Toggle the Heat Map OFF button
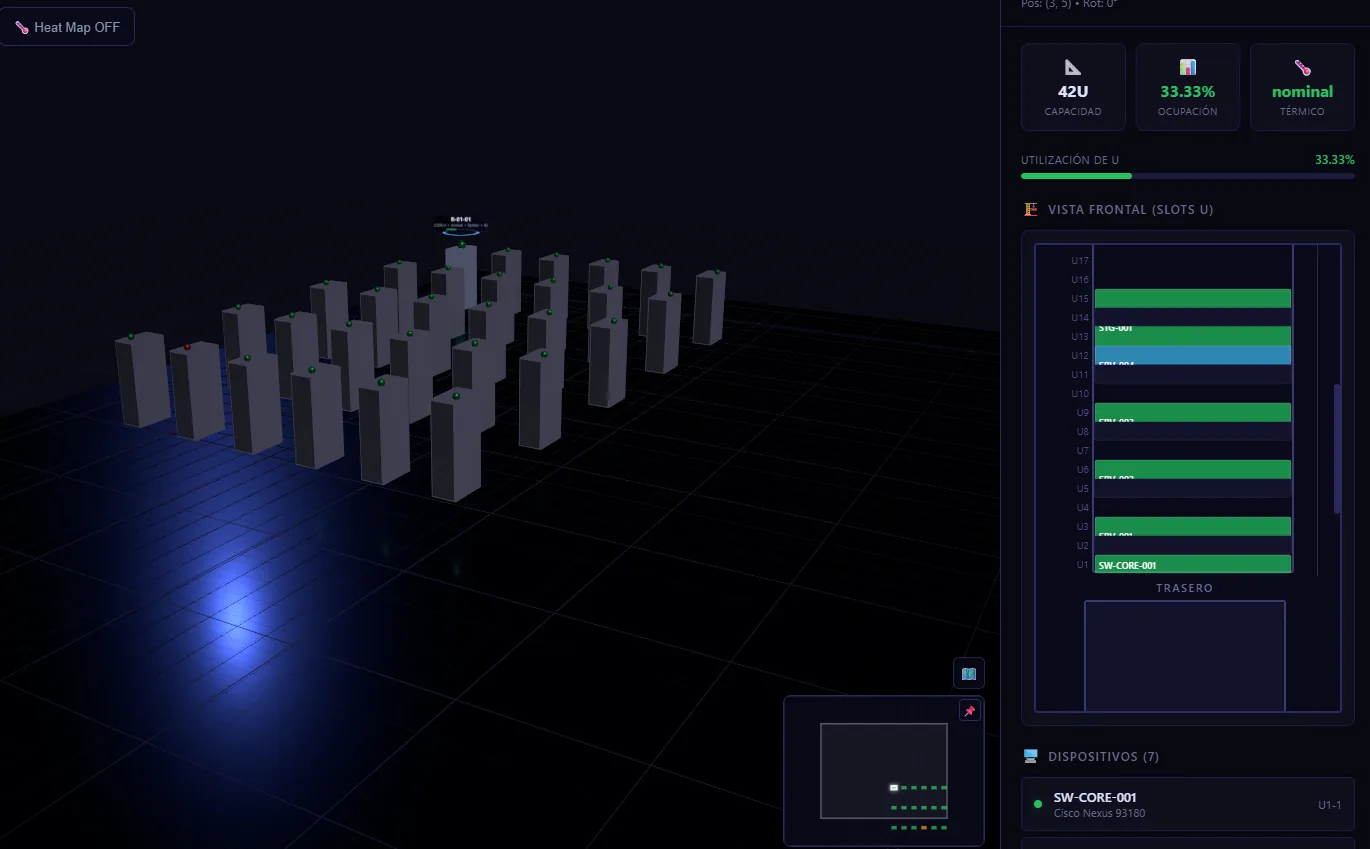 coord(67,27)
